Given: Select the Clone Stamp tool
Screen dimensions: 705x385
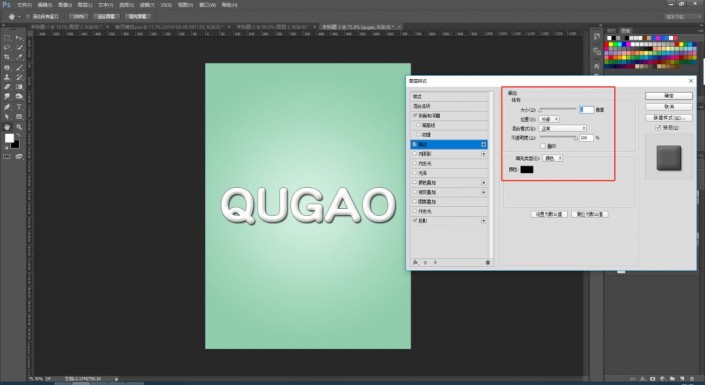Looking at the screenshot, I should 7,77.
